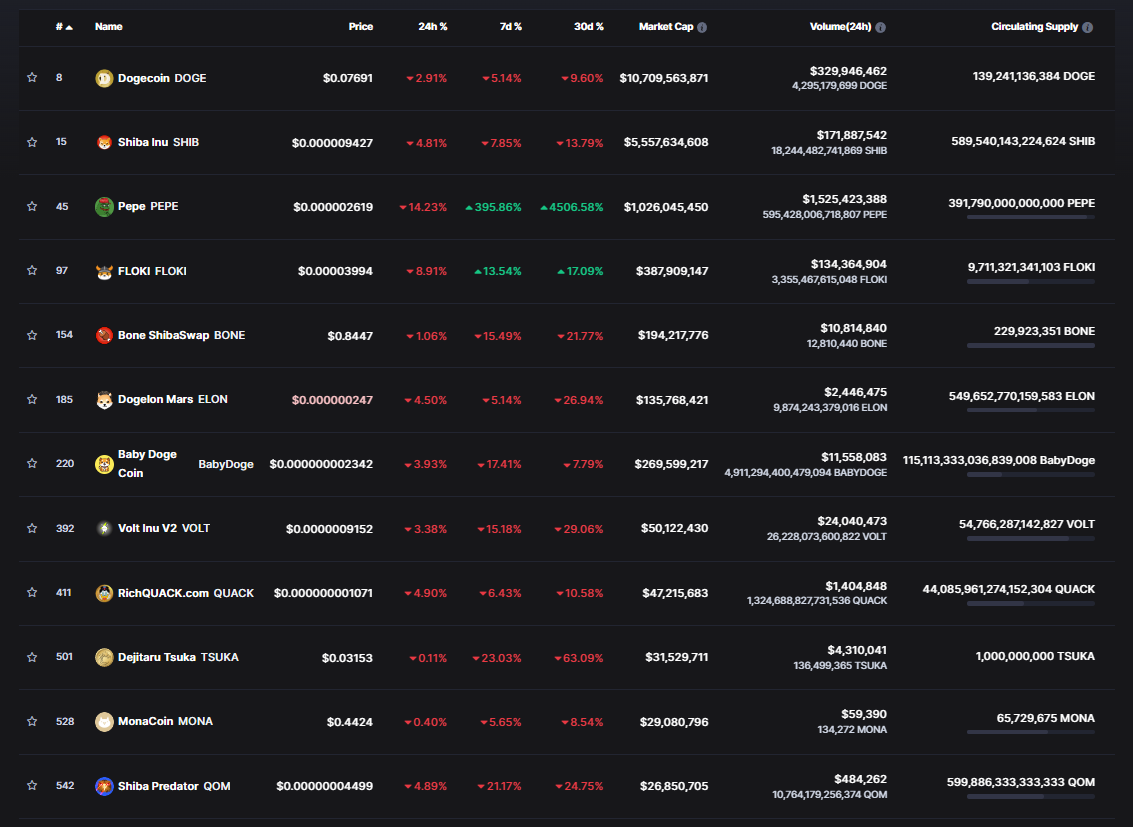Sort table by Price column
The width and height of the screenshot is (1133, 827).
(361, 27)
